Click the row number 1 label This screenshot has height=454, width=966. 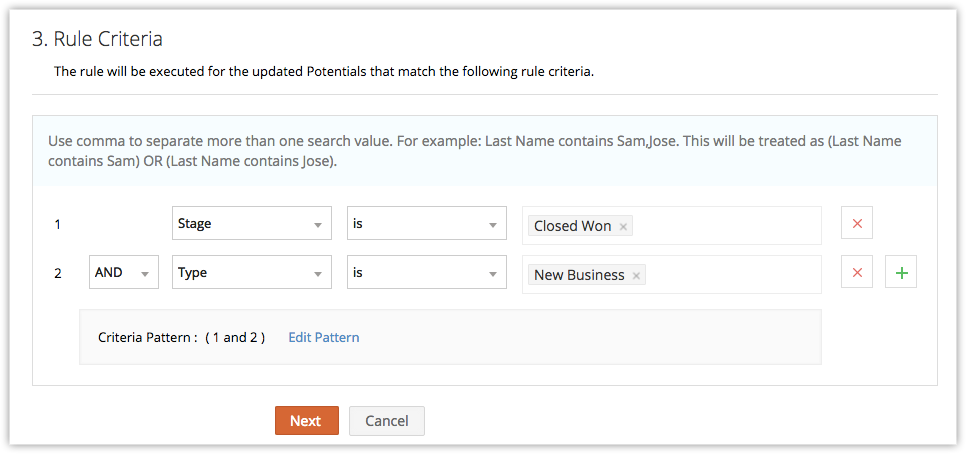pyautogui.click(x=58, y=225)
